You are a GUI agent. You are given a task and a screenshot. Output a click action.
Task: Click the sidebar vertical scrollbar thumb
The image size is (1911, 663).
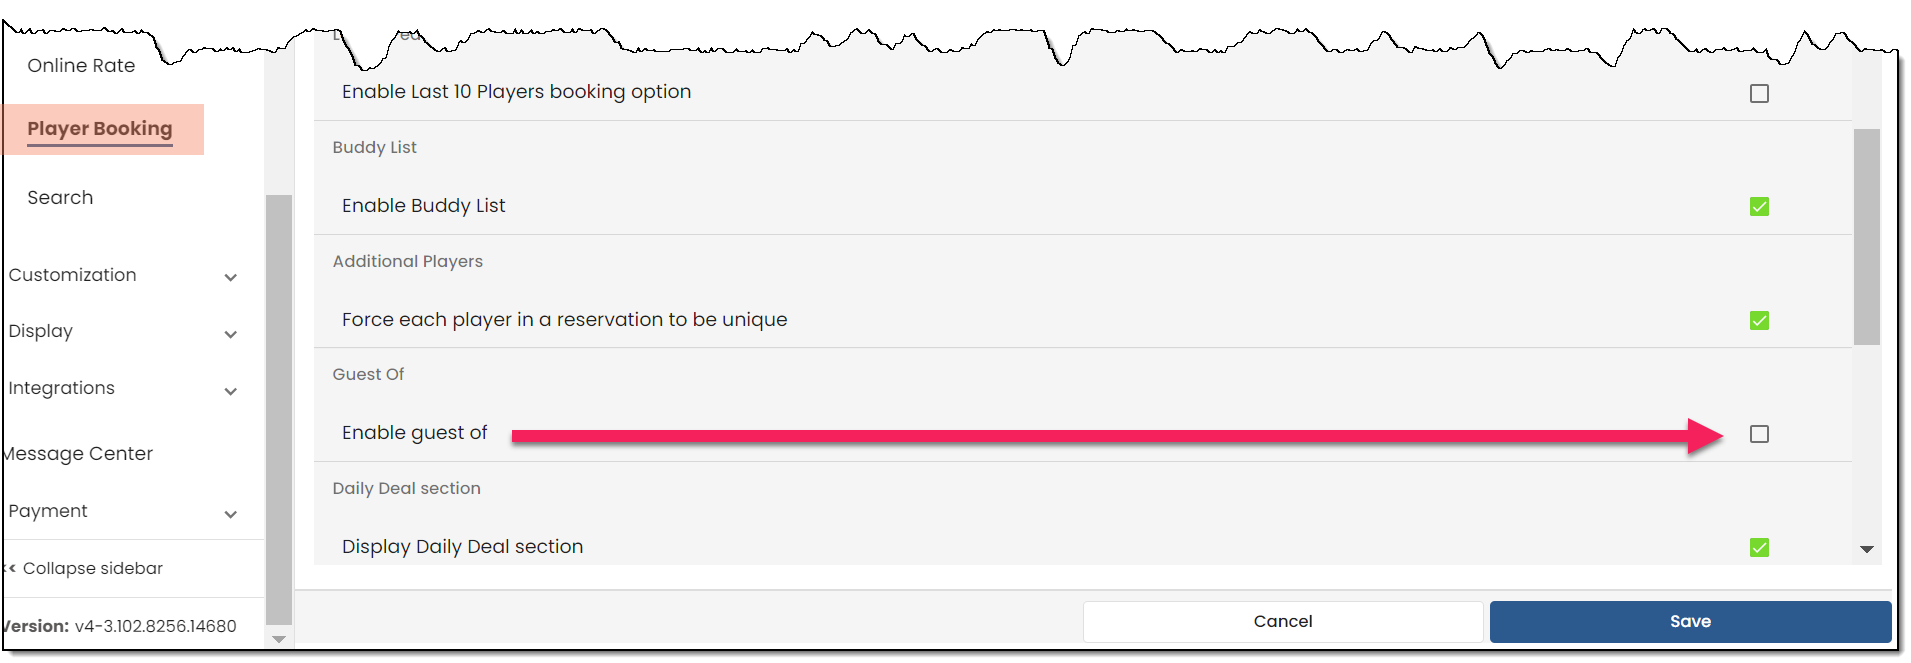pos(279,408)
